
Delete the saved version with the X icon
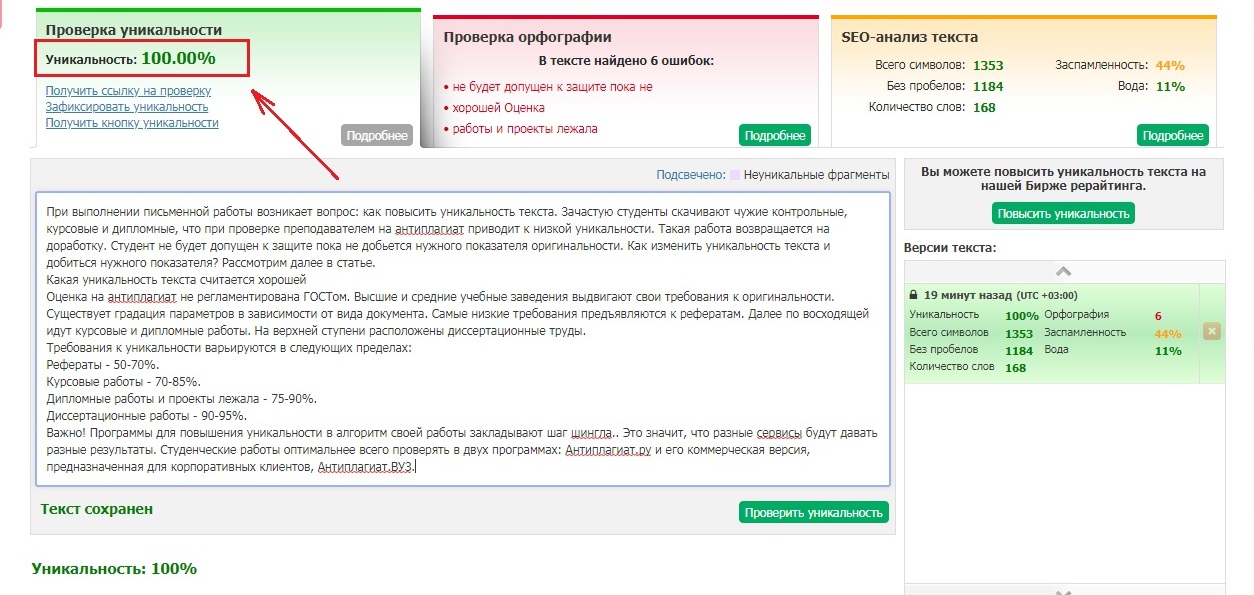point(1211,331)
